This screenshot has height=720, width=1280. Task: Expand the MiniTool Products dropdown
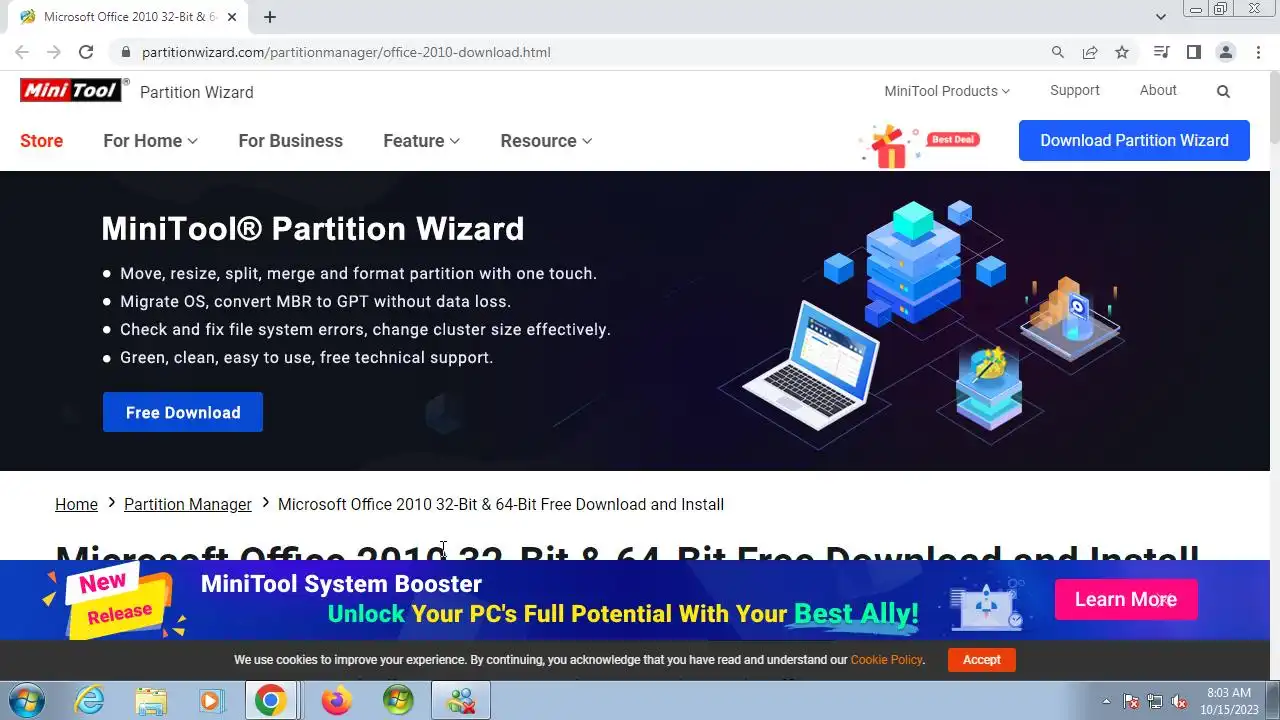[947, 91]
